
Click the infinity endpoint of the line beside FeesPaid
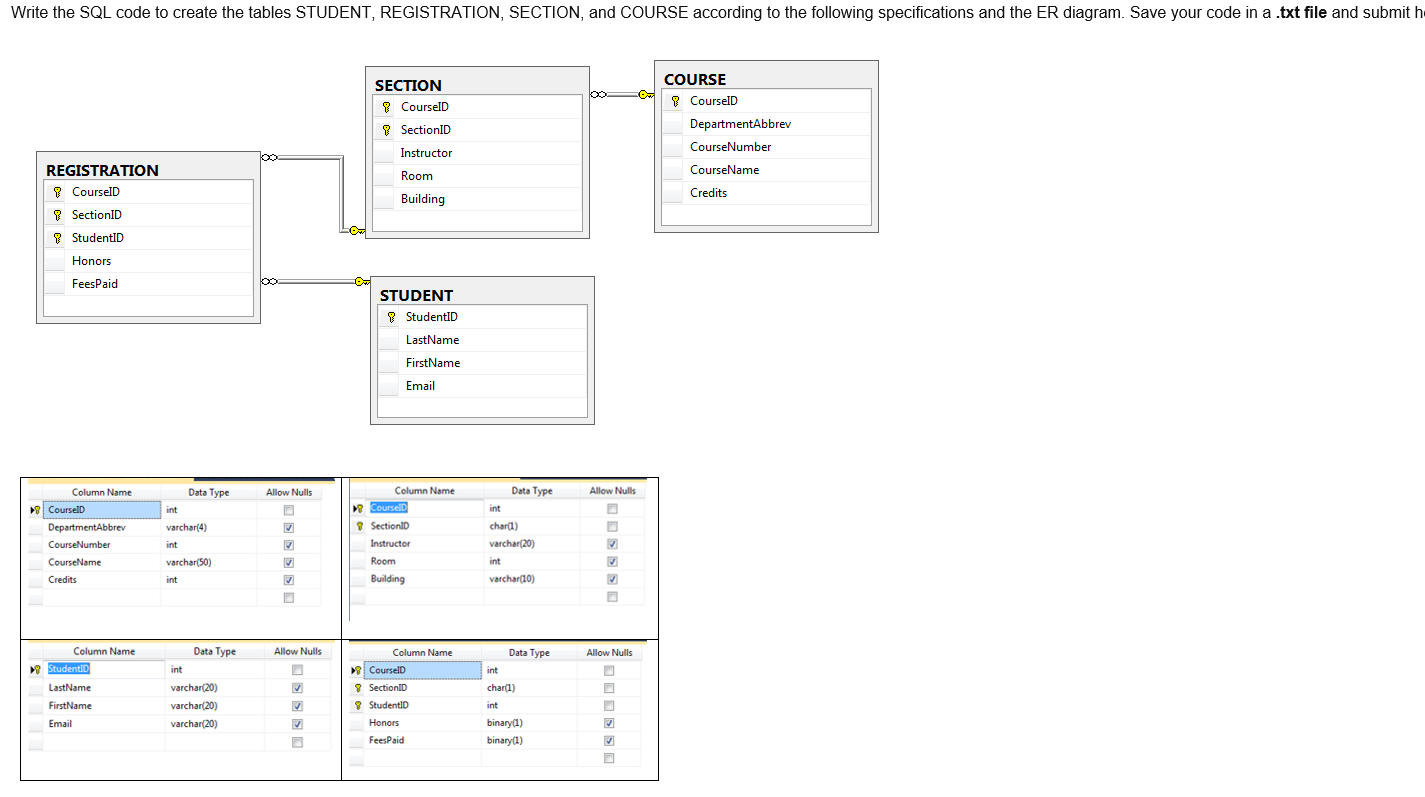269,282
